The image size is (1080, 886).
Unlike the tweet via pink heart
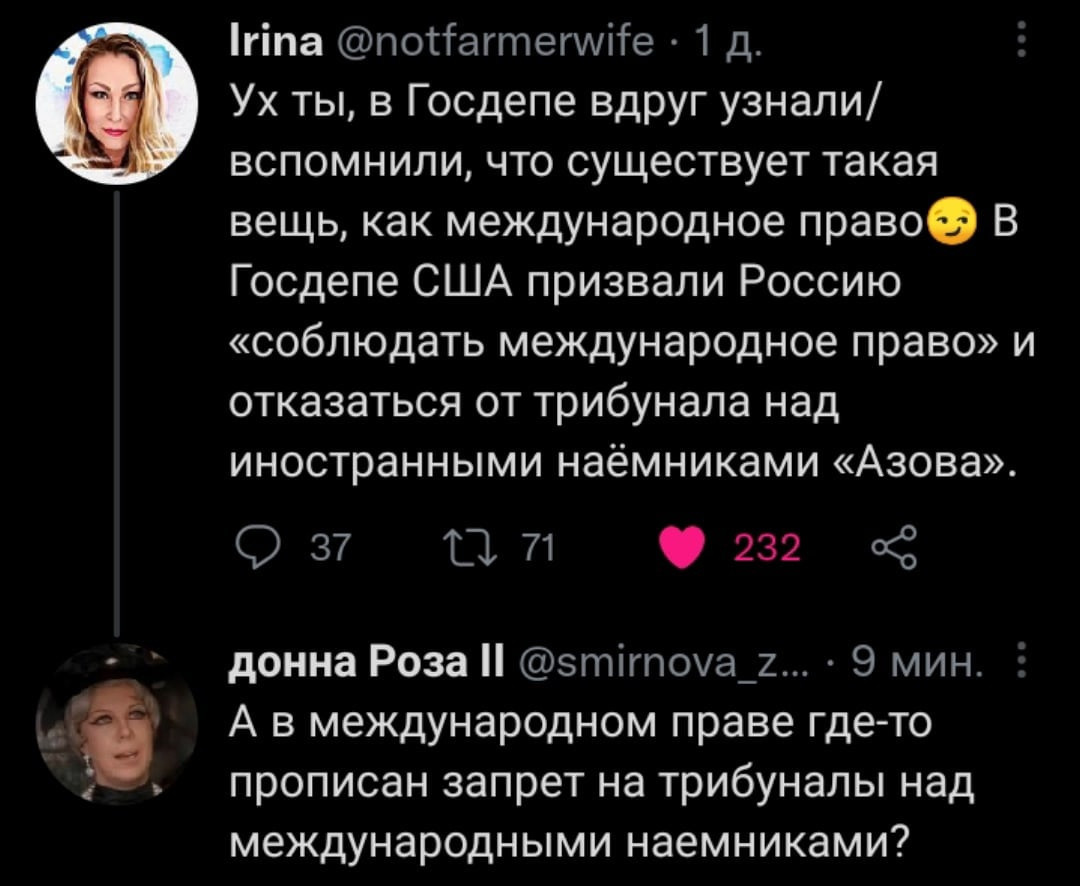(685, 548)
